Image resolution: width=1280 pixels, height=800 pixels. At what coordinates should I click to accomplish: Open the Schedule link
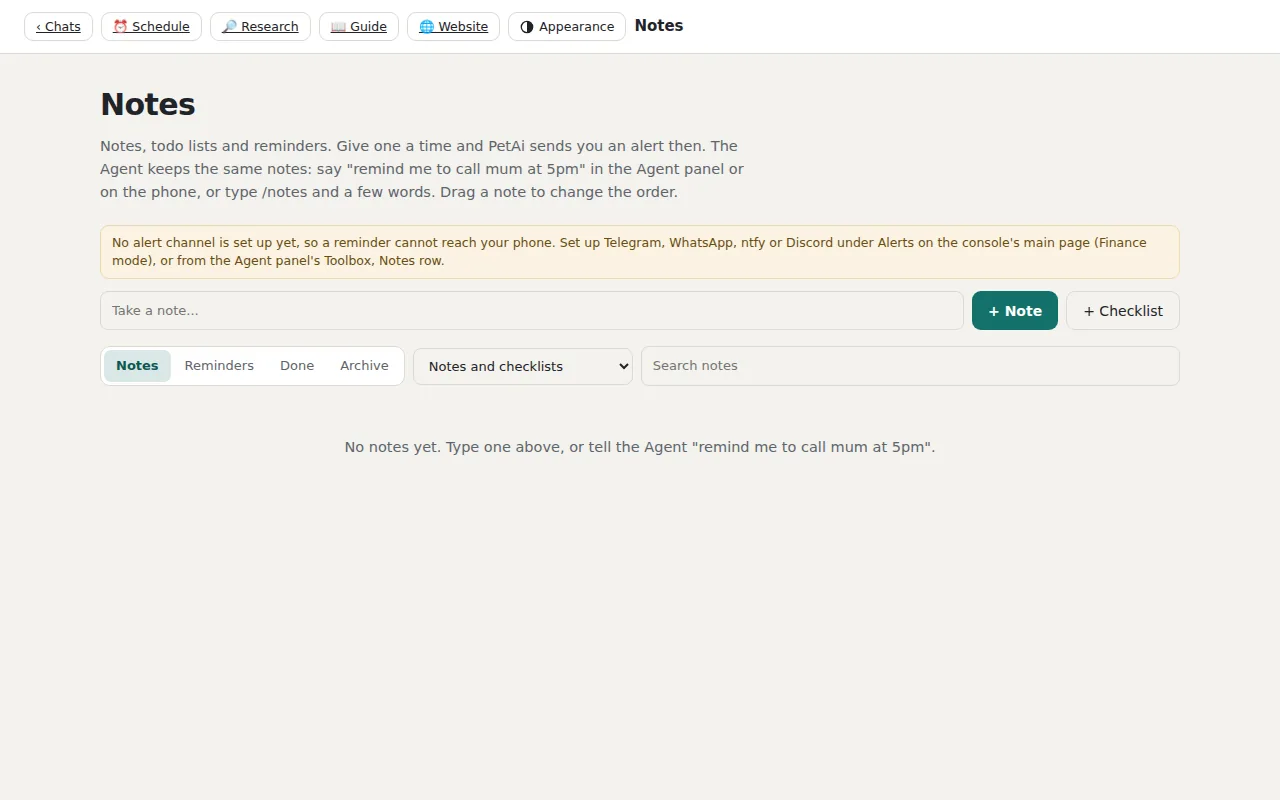[x=151, y=27]
